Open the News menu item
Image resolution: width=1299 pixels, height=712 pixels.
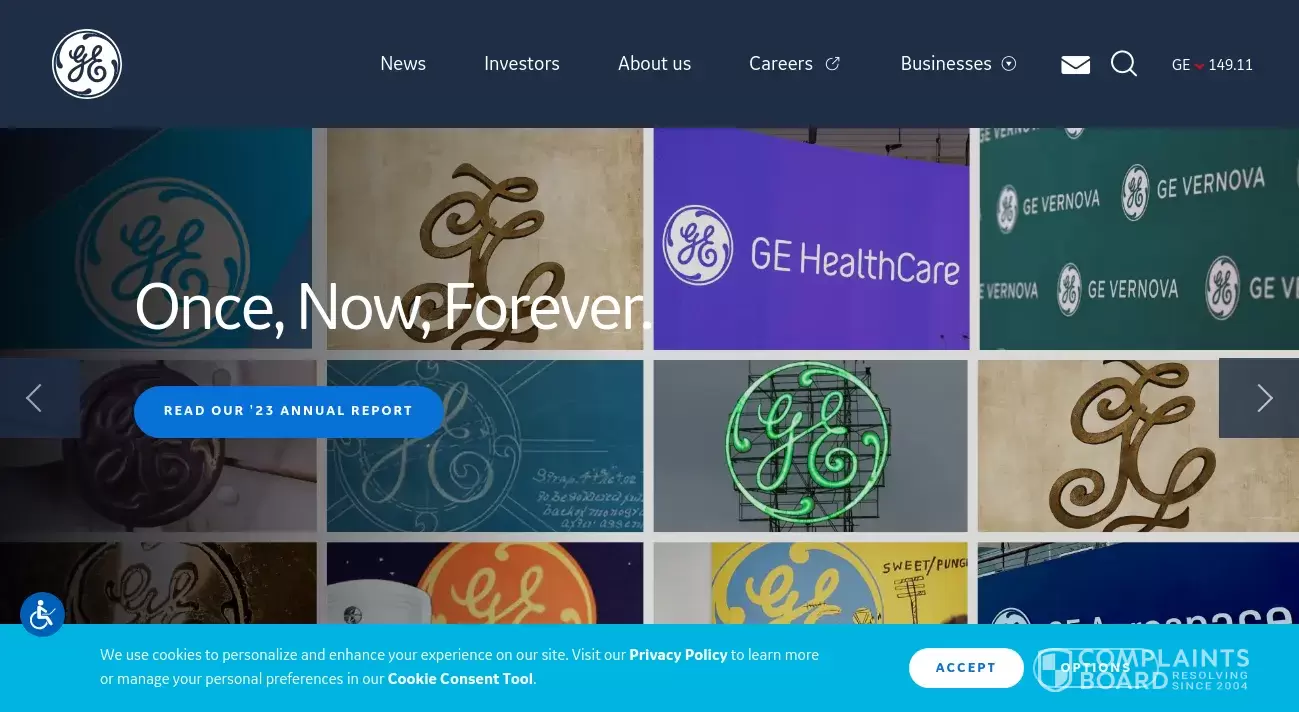tap(403, 64)
